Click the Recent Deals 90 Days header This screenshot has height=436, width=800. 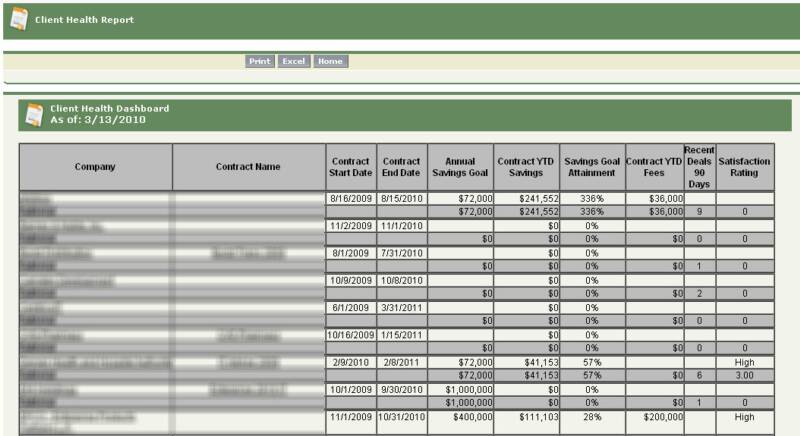(699, 167)
